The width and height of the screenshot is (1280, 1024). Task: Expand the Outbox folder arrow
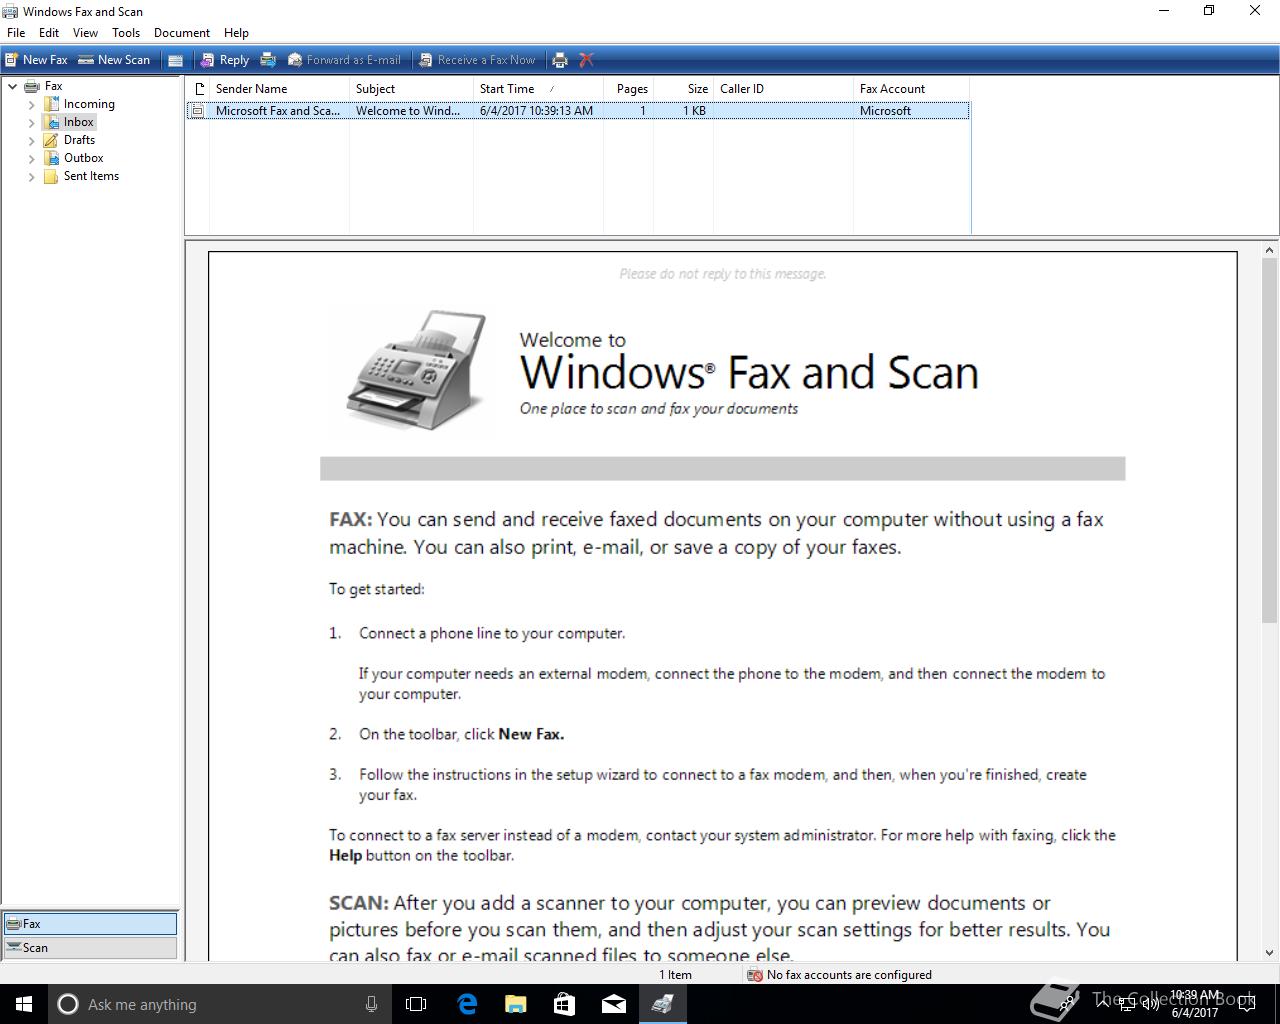(x=31, y=158)
